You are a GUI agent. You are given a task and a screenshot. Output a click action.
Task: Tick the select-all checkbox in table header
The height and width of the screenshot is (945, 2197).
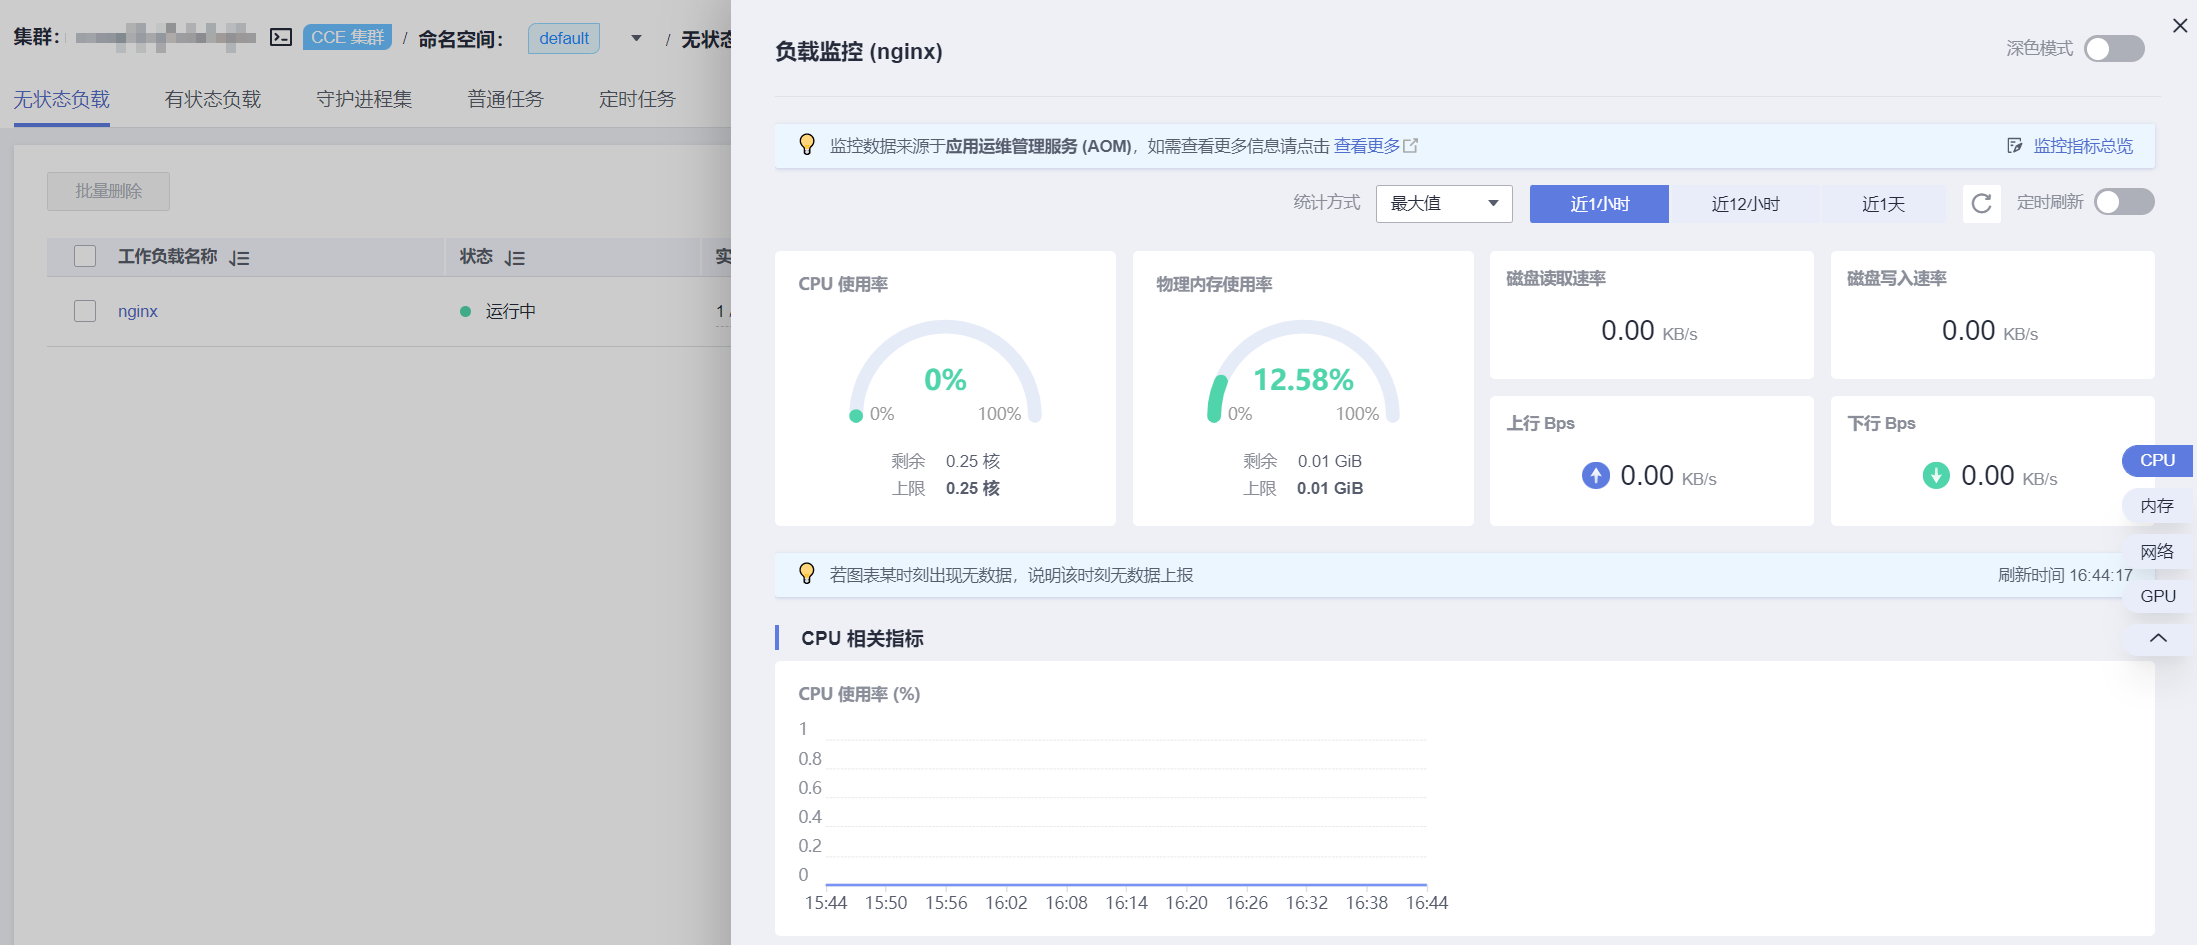pyautogui.click(x=85, y=257)
